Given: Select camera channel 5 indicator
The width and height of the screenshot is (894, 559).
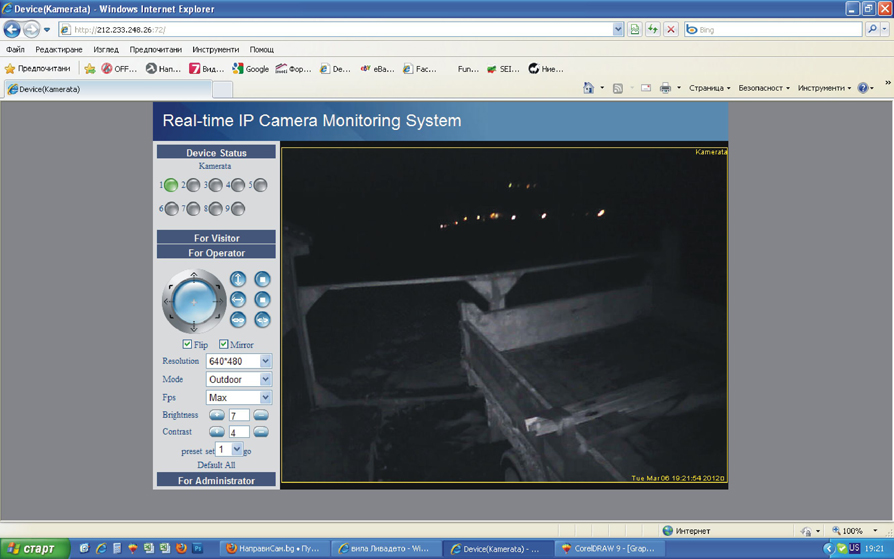Looking at the screenshot, I should click(260, 185).
